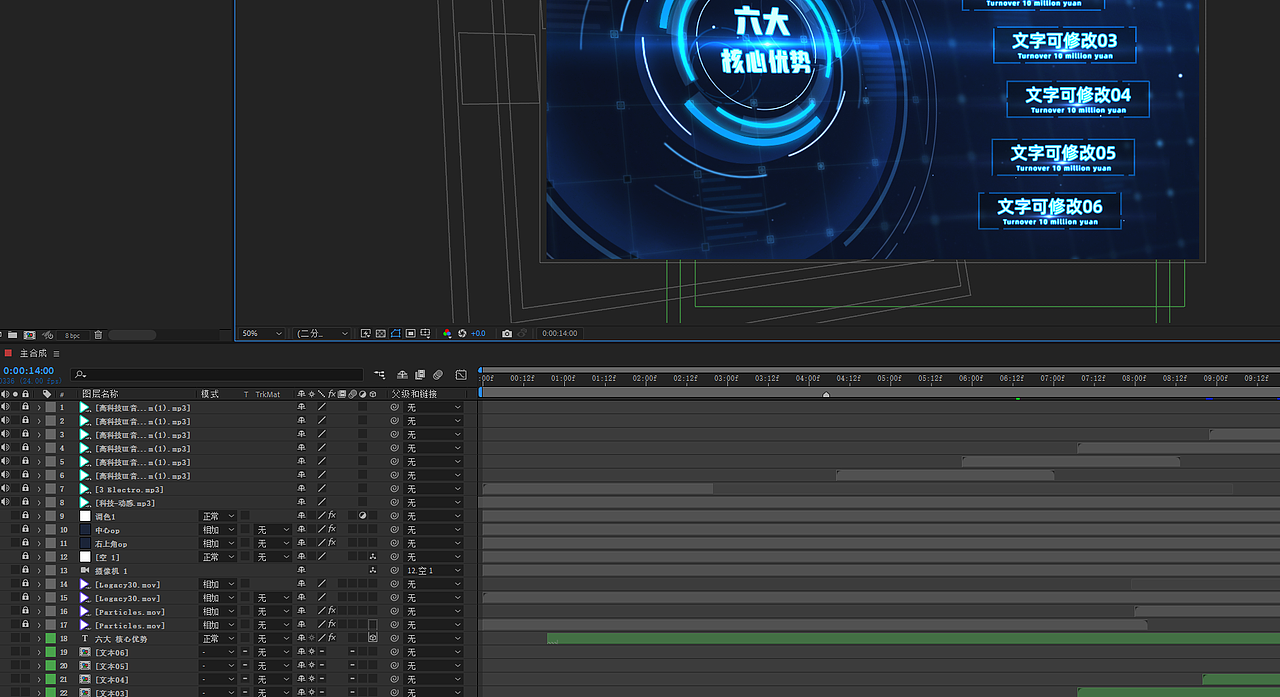Toggle fx switch on layer 16 [Particles.mov]
This screenshot has width=1280, height=697.
(x=332, y=611)
